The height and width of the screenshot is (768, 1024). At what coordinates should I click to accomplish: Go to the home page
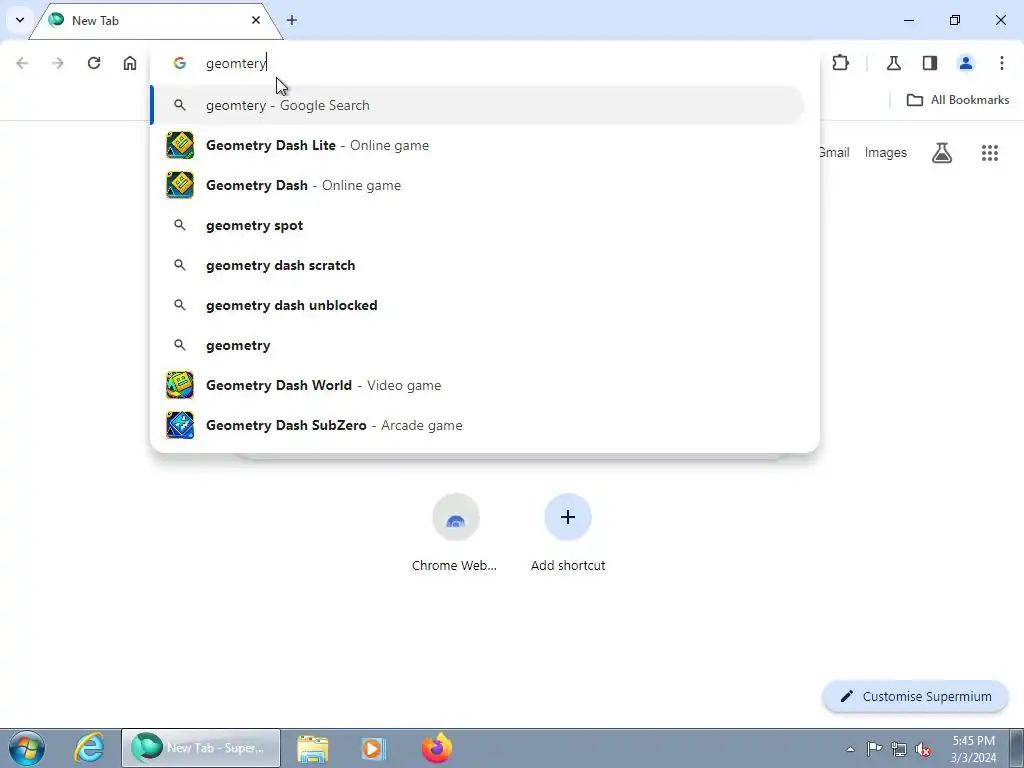pos(130,63)
